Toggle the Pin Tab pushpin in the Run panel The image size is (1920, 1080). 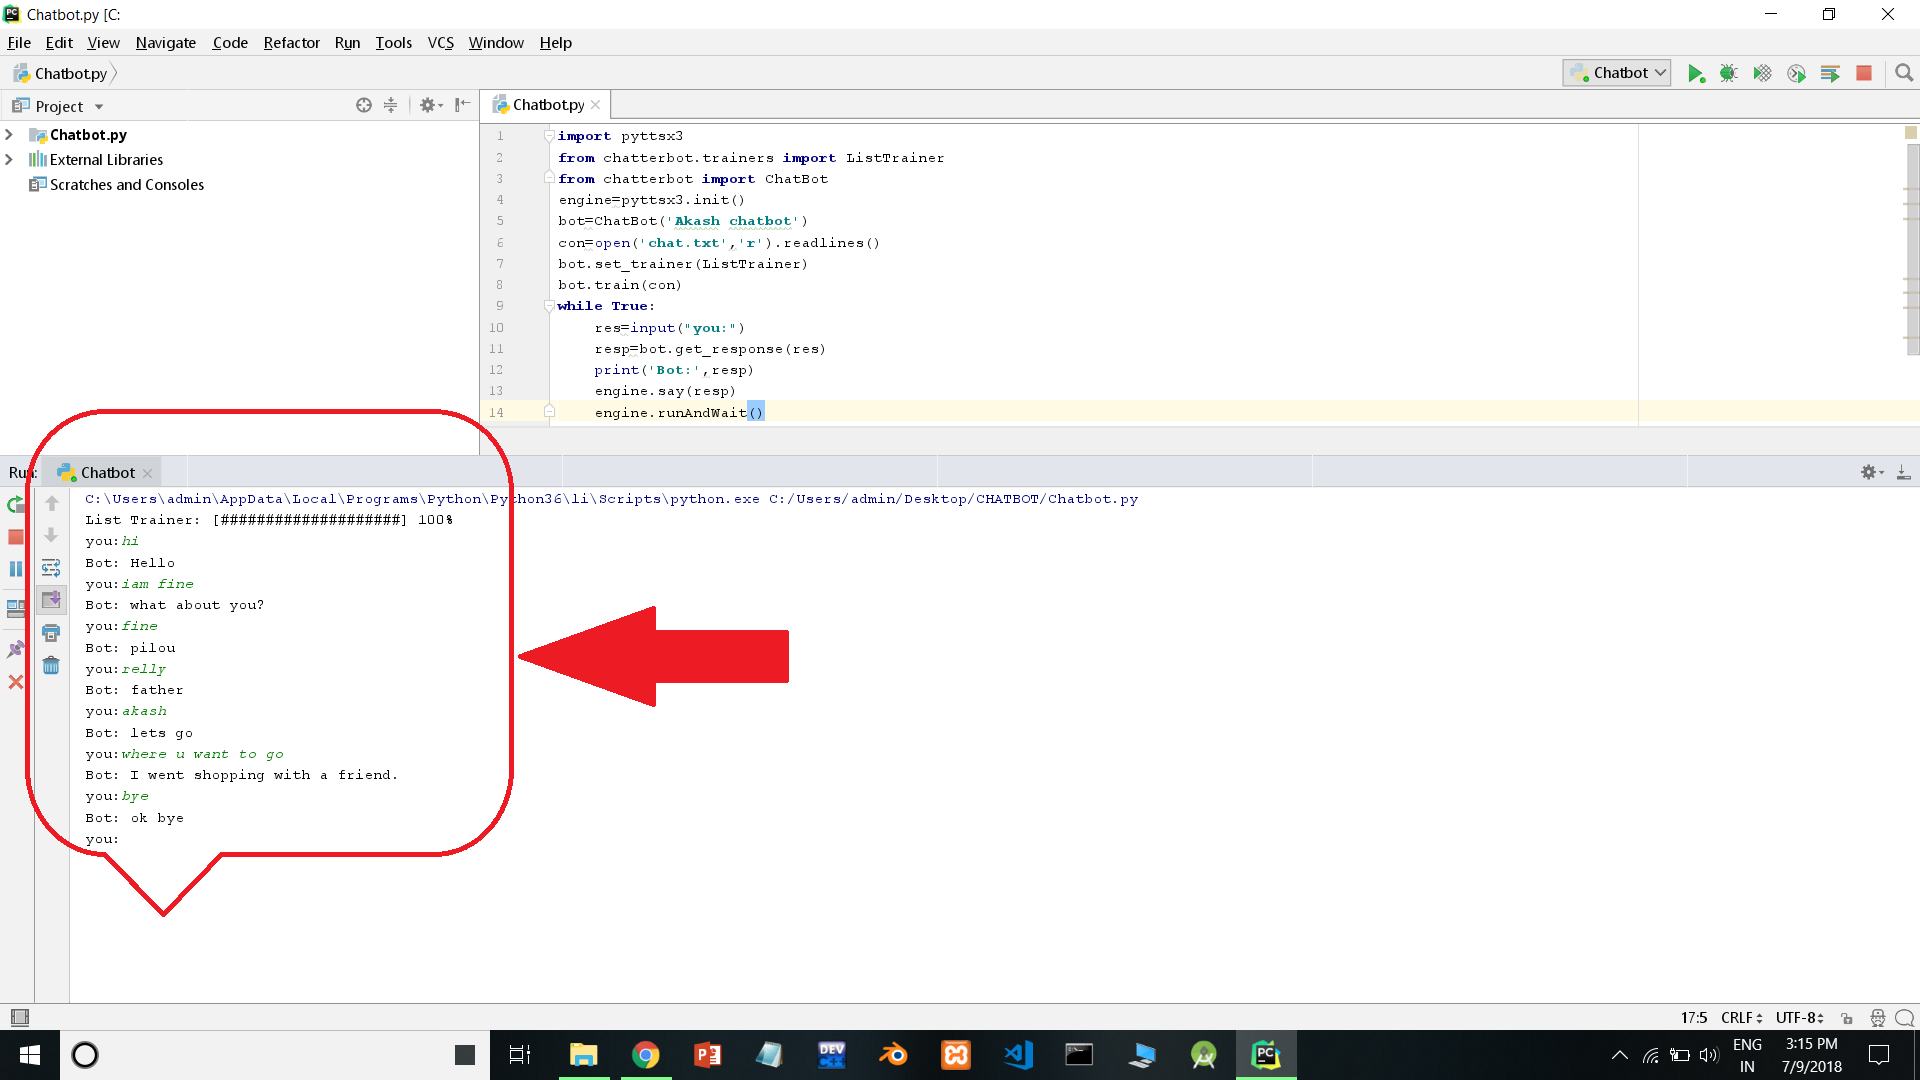tap(15, 649)
